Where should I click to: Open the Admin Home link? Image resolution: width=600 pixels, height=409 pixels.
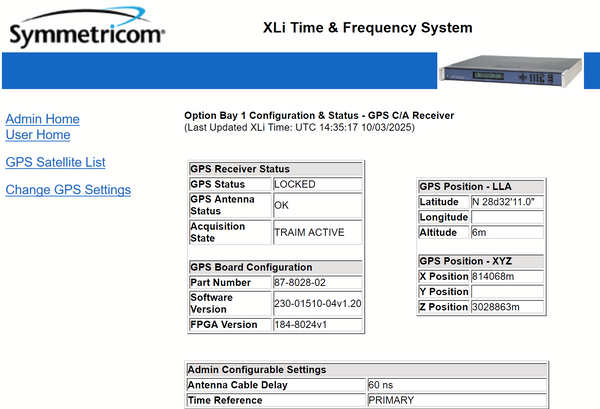pos(42,119)
